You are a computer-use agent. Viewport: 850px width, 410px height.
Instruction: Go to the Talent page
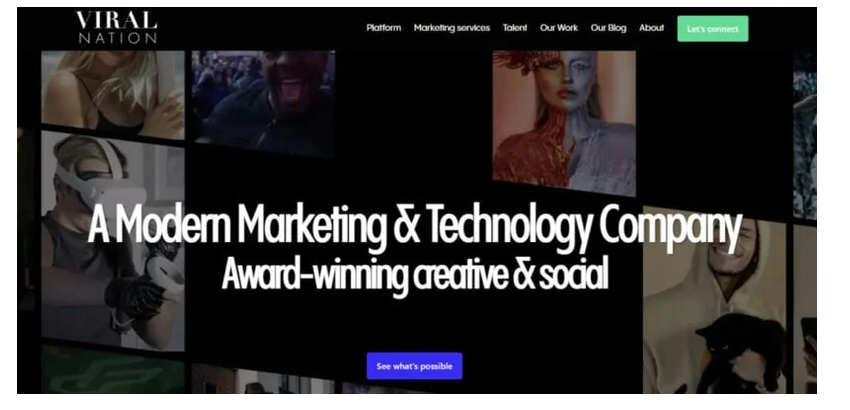(x=515, y=28)
